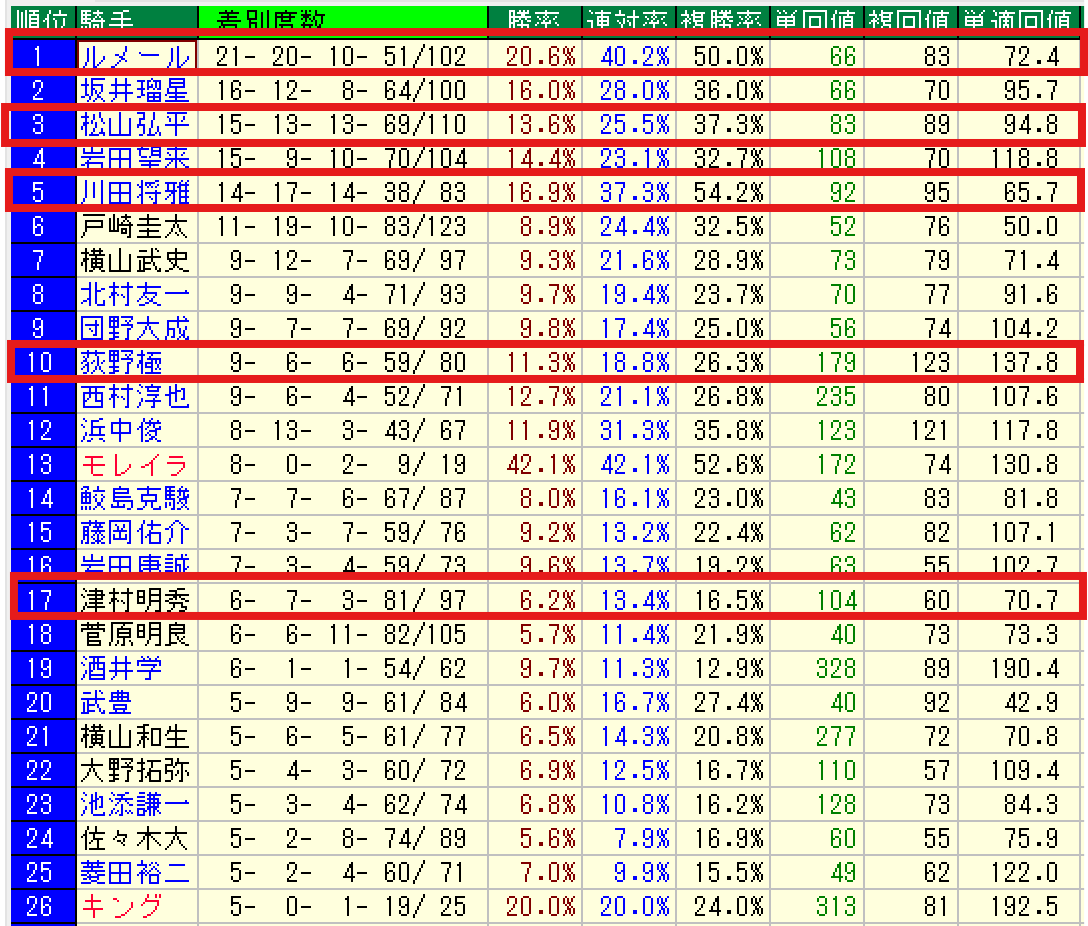Viewport: 1088px width, 926px height.
Task: Click 戸崎圭太's record 11-19-10-83/123
Action: [340, 226]
